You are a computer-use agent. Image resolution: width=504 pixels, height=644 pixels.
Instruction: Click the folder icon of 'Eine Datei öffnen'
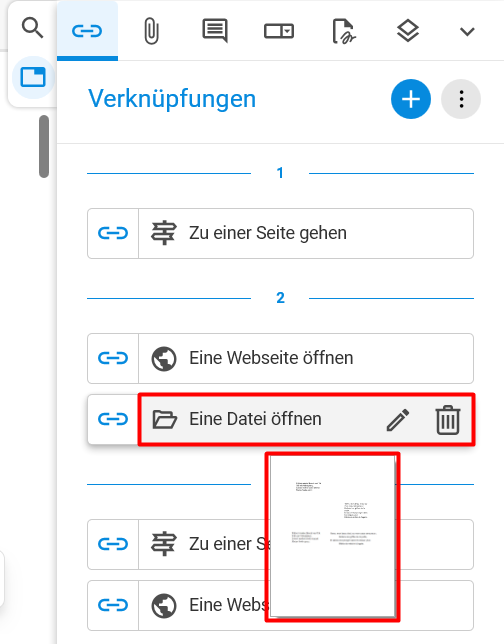pos(164,419)
